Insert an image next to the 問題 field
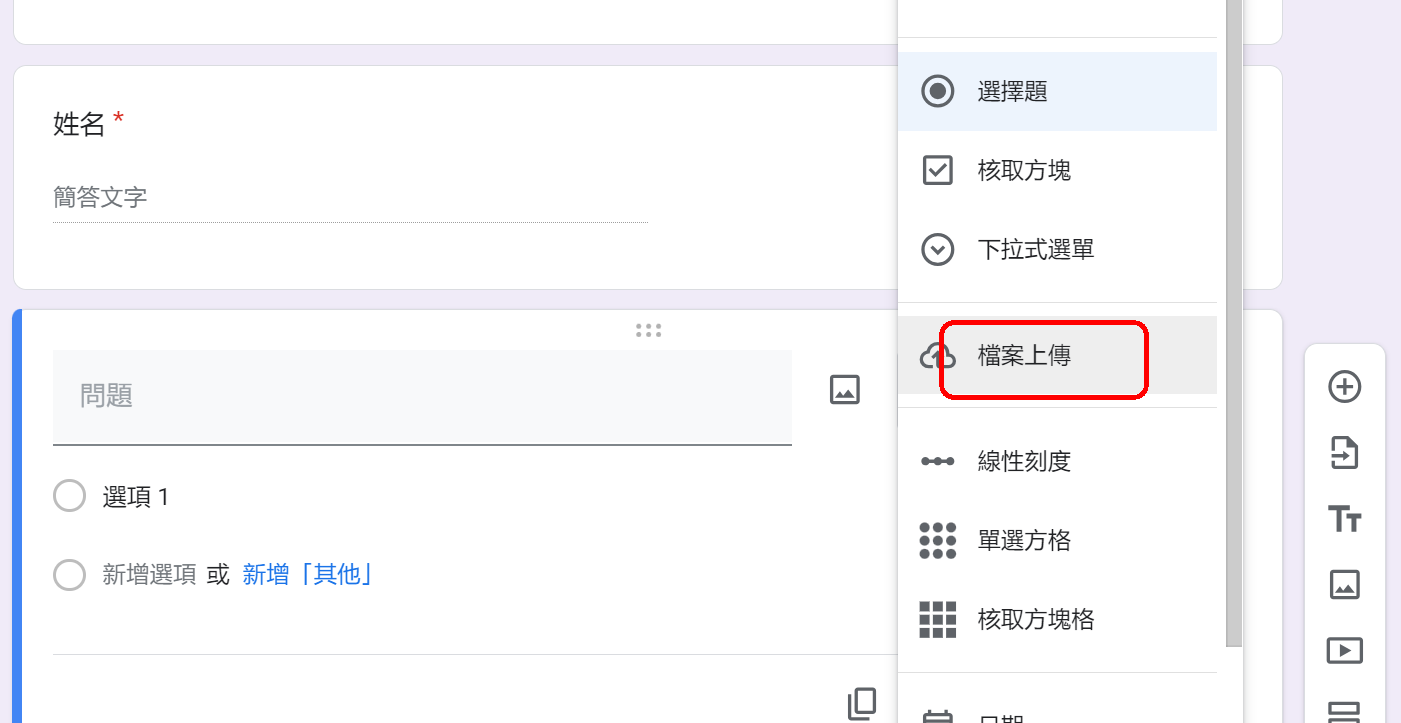 point(845,390)
